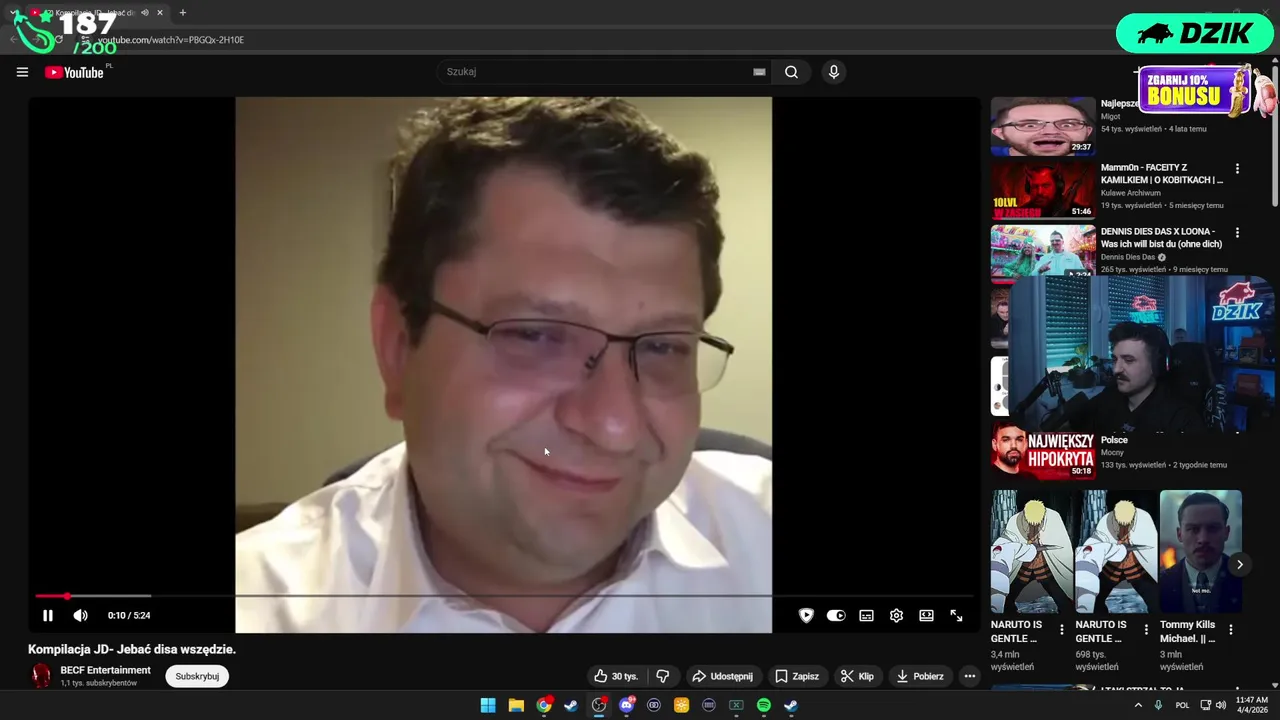Open File Explorer from the taskbar
This screenshot has height=720, width=1280.
coord(516,705)
